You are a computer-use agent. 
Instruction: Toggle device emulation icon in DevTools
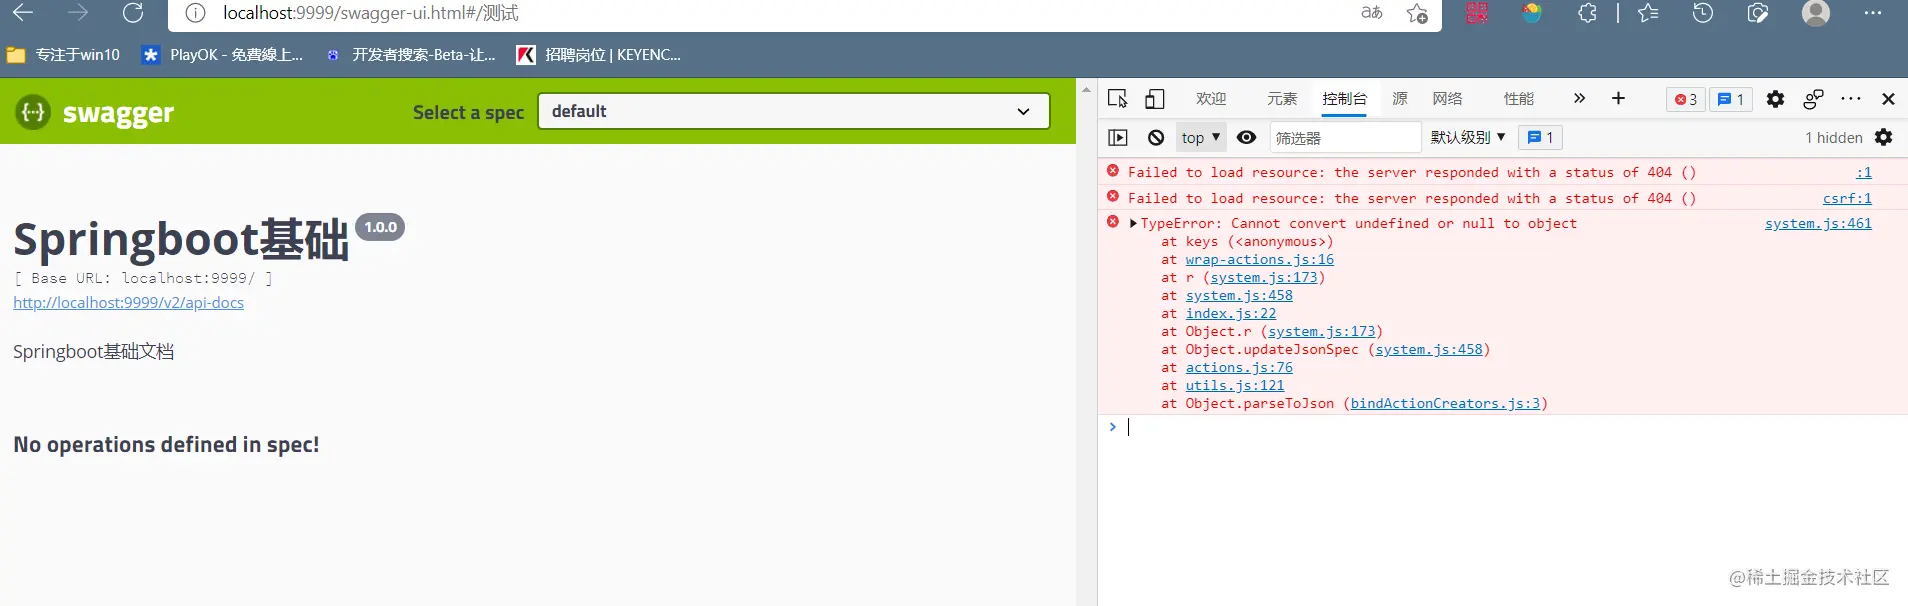[1155, 98]
